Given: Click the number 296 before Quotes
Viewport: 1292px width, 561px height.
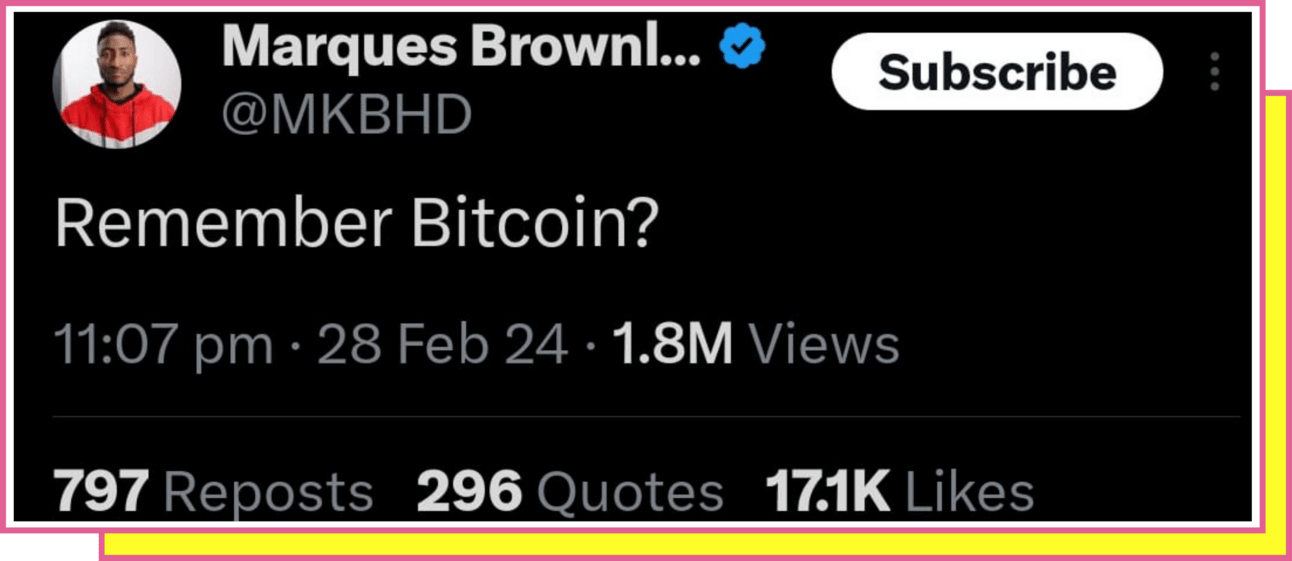Looking at the screenshot, I should click(x=470, y=492).
